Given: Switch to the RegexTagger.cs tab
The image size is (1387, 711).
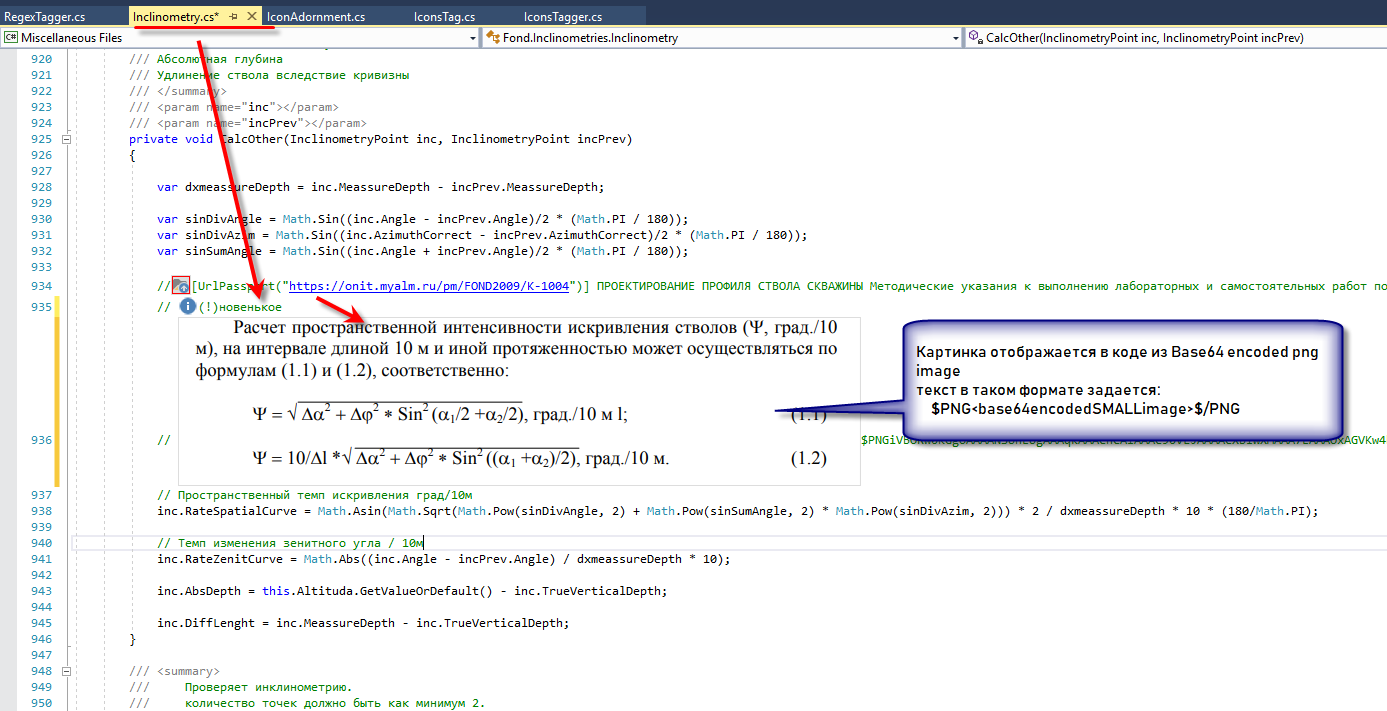Looking at the screenshot, I should point(45,17).
